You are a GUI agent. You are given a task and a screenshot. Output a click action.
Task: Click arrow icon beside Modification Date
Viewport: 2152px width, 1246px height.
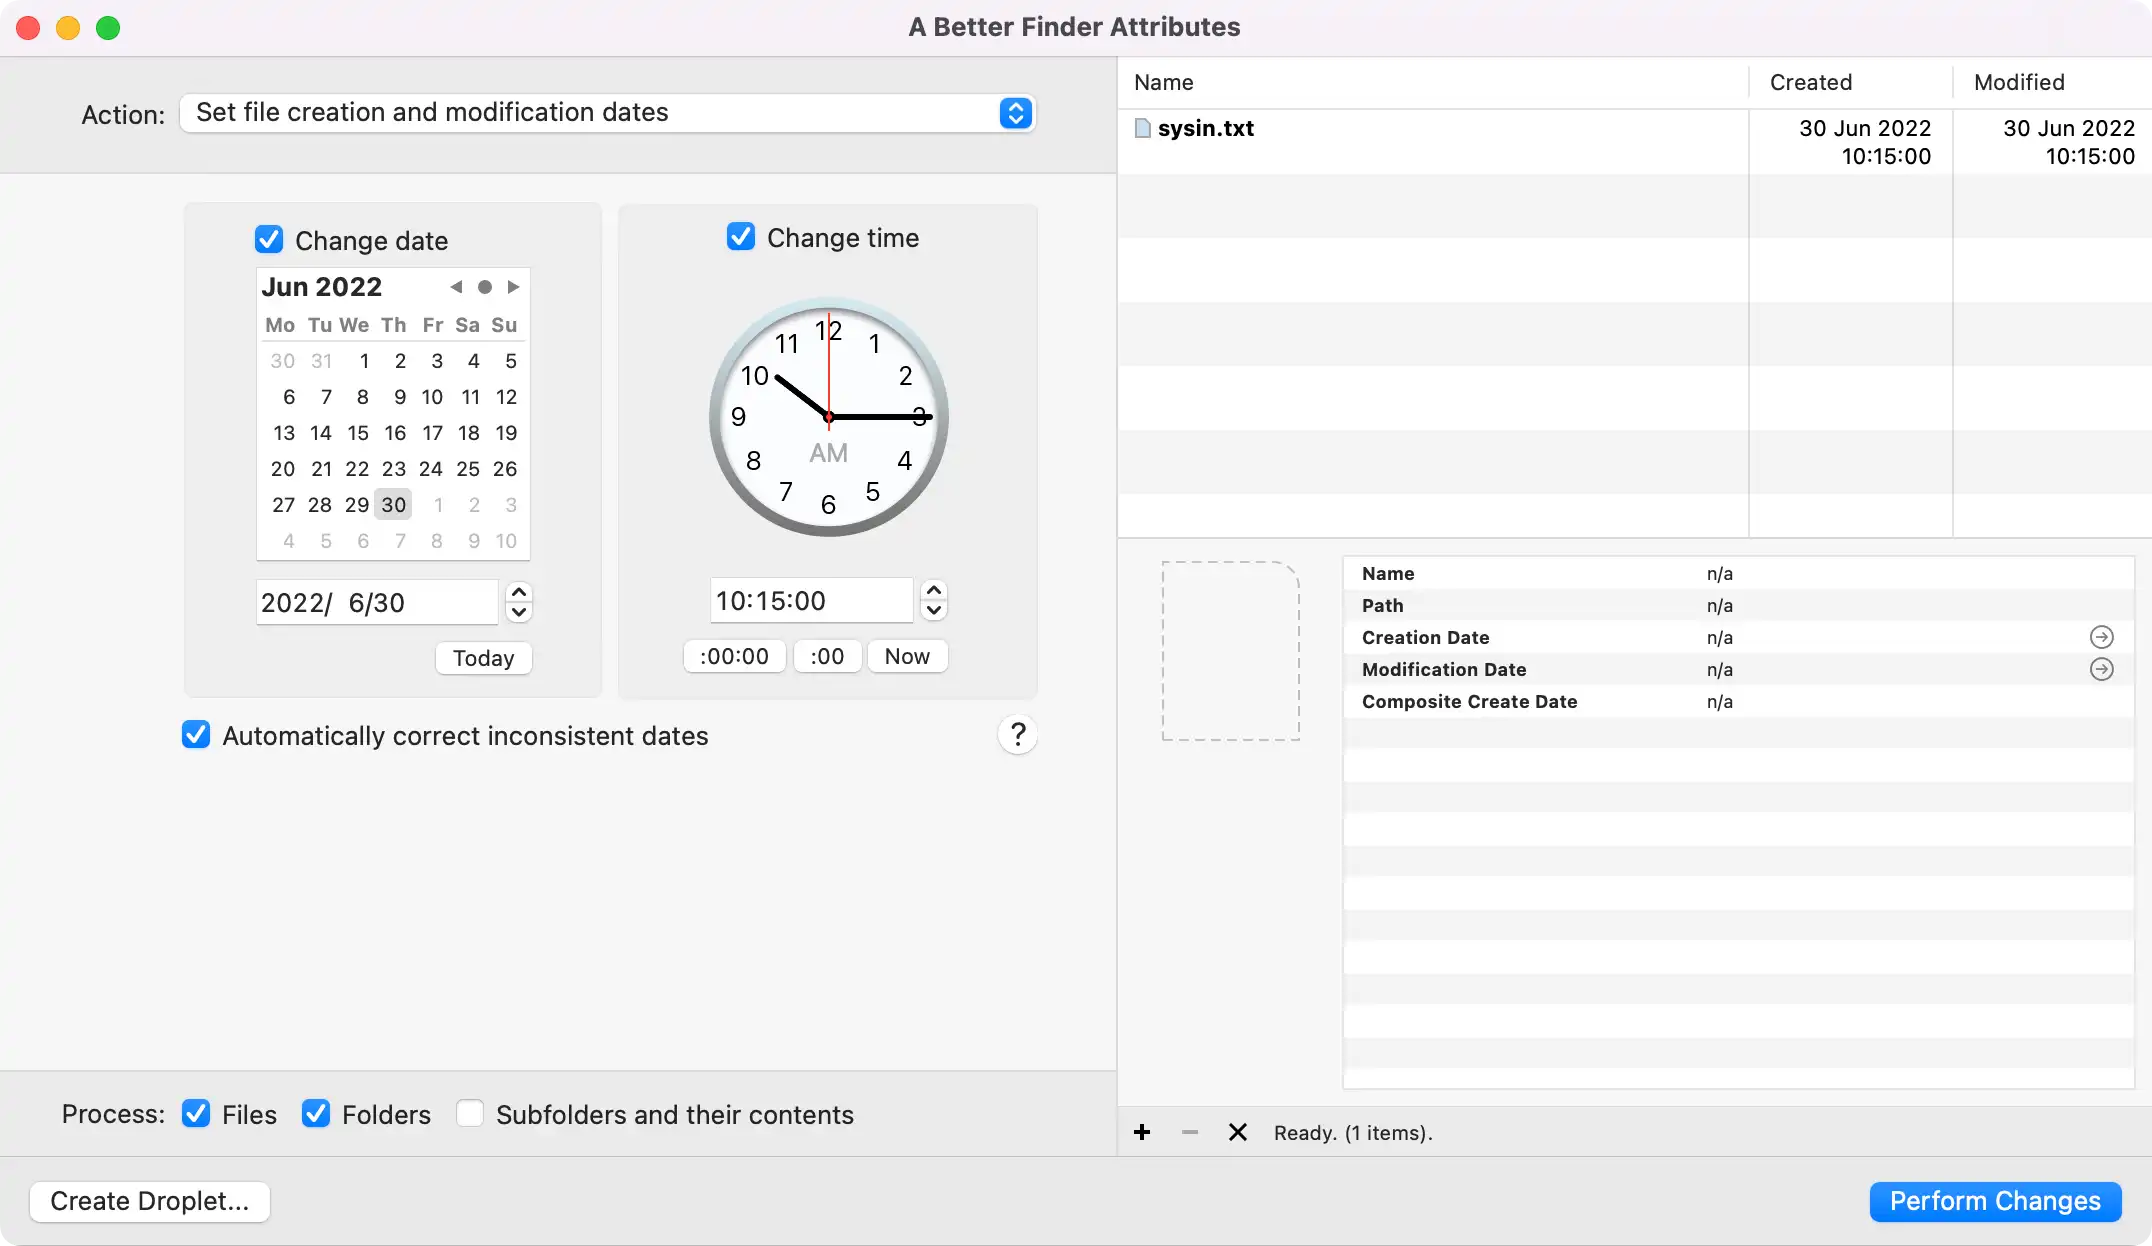2102,669
